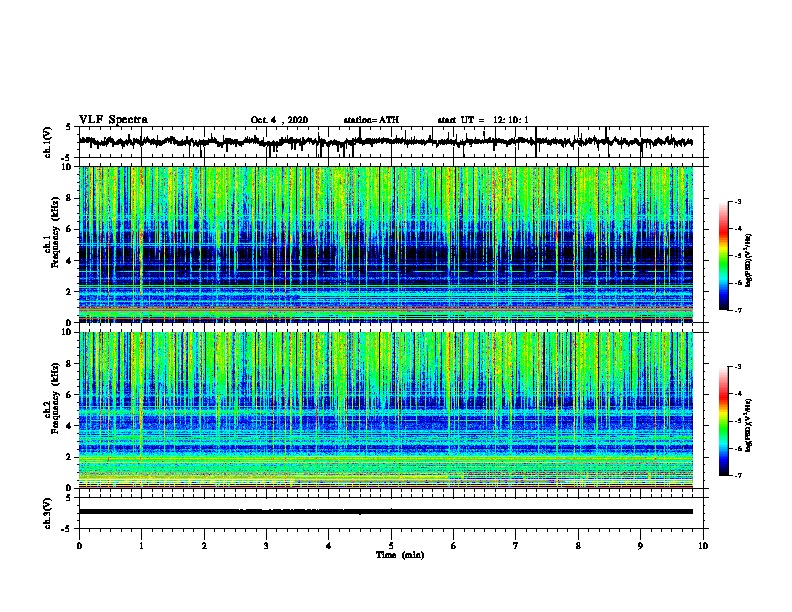Click the 'start UT = 12:10:1' text
Screen dimensions: 792x612
[483, 120]
